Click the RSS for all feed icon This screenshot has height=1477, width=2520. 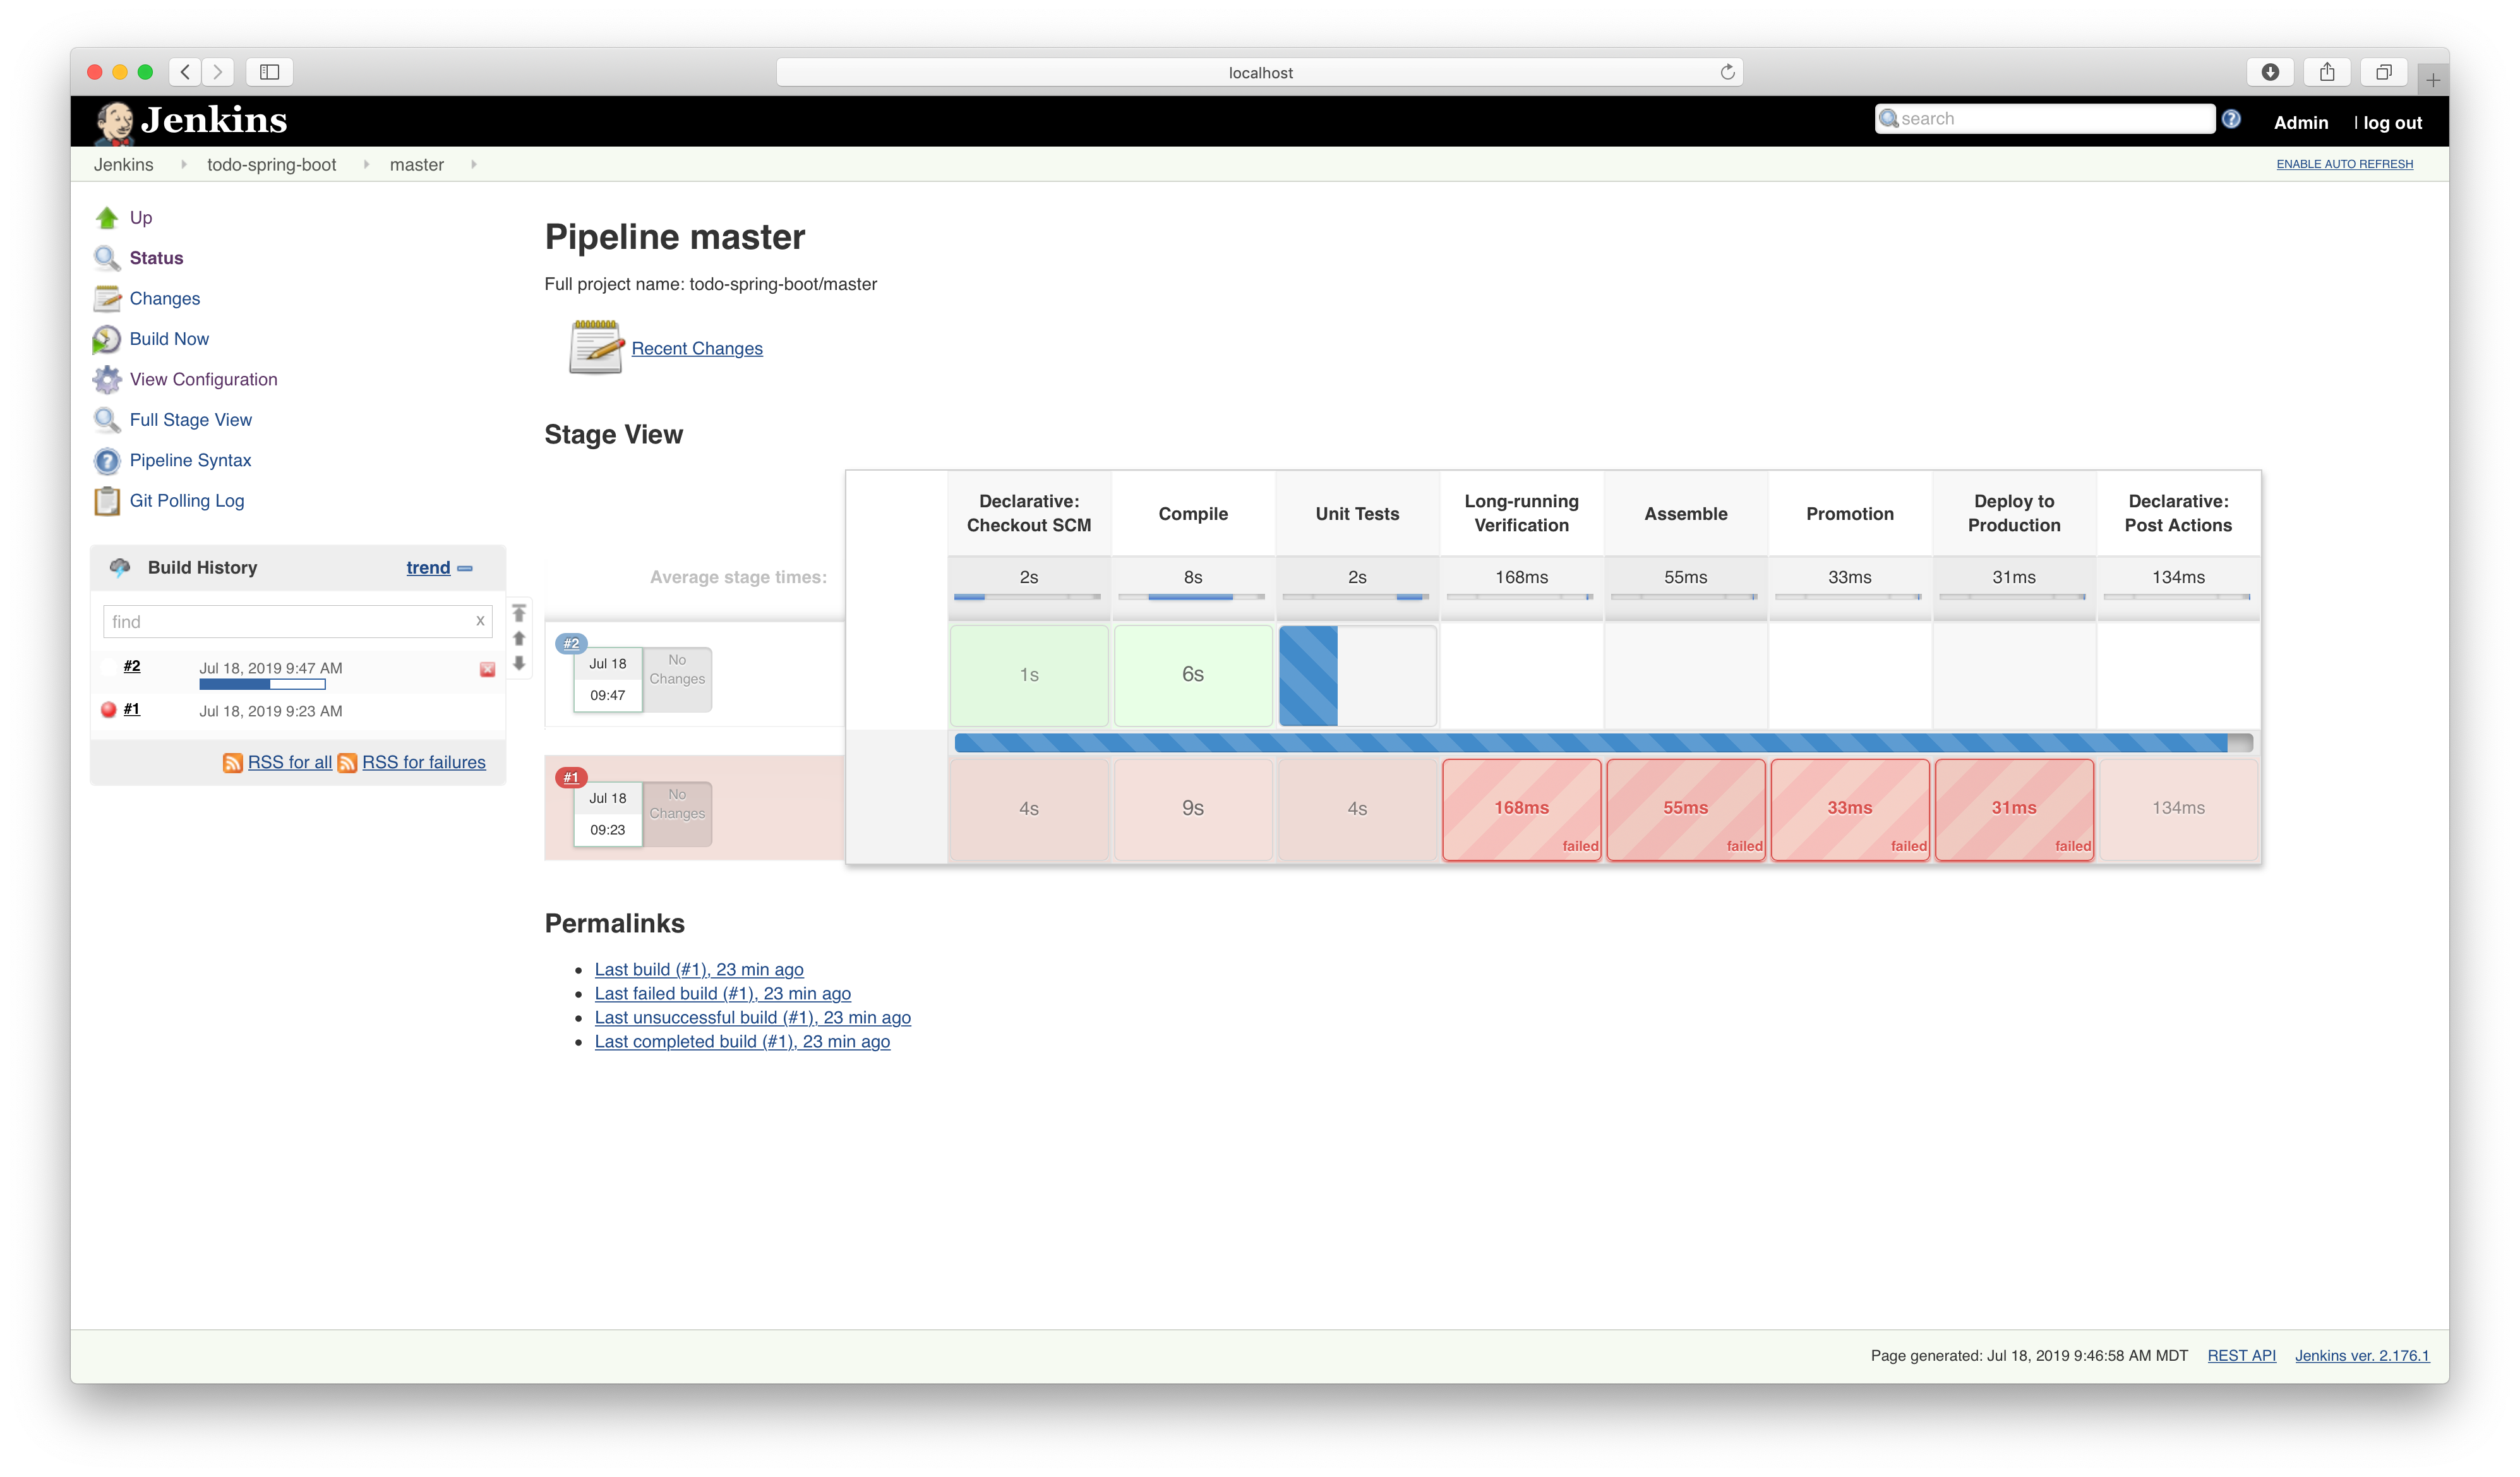click(x=232, y=763)
